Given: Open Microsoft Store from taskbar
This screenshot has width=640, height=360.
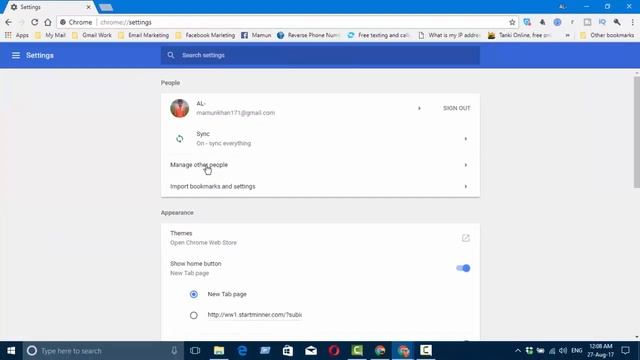Looking at the screenshot, I should [x=288, y=351].
